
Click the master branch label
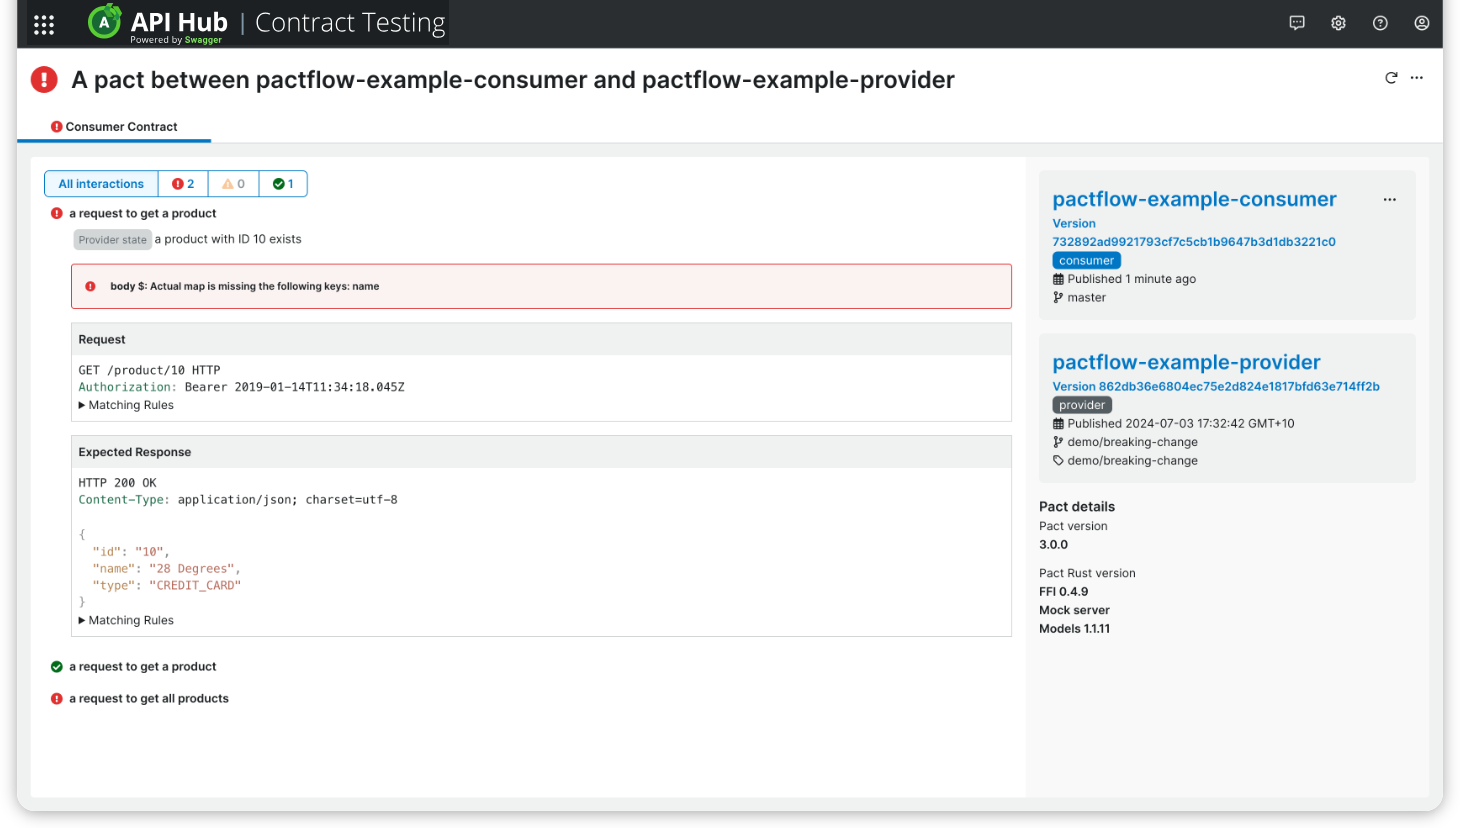[1086, 298]
